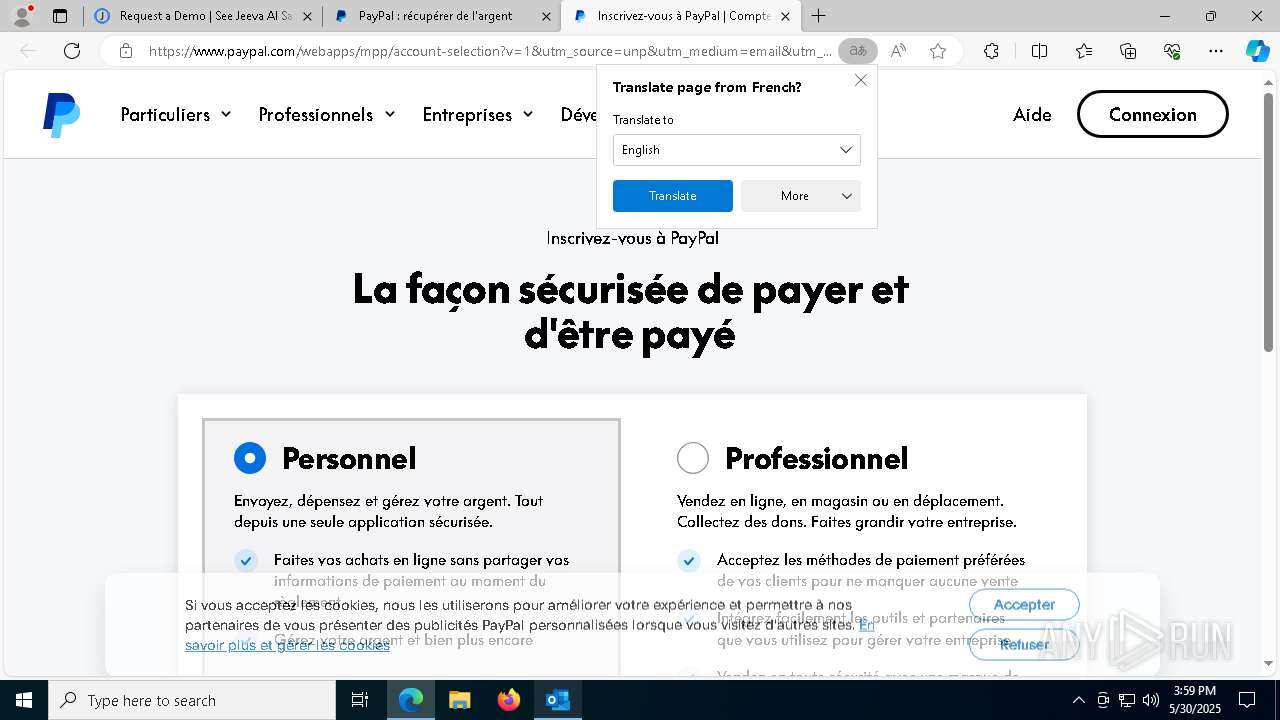1280x720 pixels.
Task: Open Microsoft Edge taskbar icon
Action: (411, 700)
